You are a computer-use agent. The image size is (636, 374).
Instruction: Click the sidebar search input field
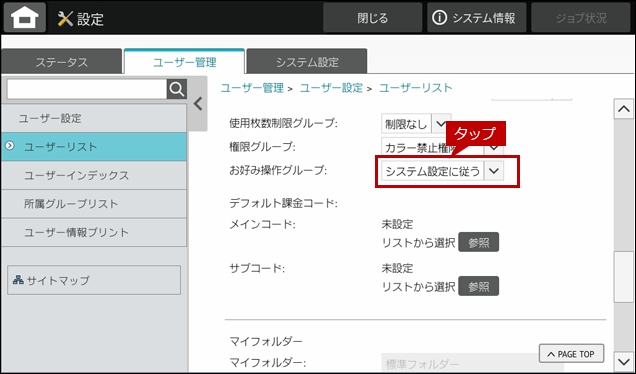click(87, 89)
